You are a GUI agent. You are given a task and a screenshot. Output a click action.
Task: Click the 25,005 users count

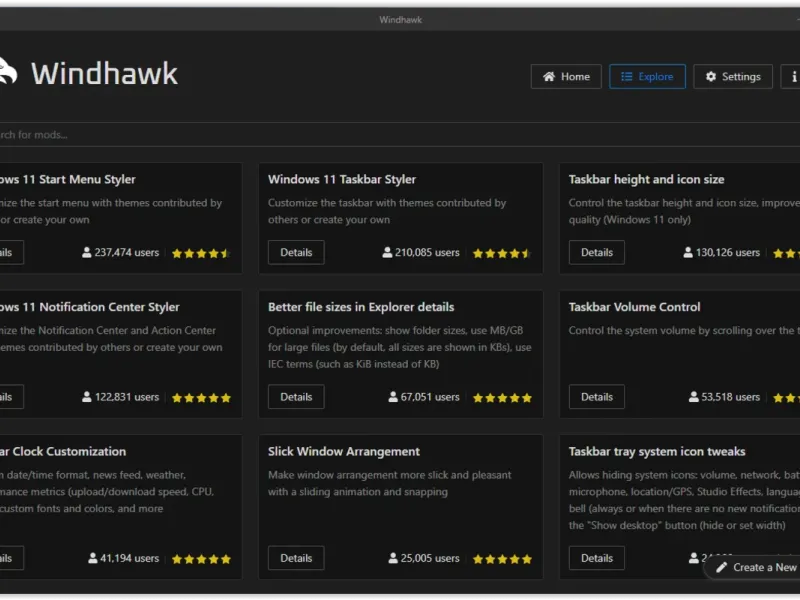click(x=430, y=558)
